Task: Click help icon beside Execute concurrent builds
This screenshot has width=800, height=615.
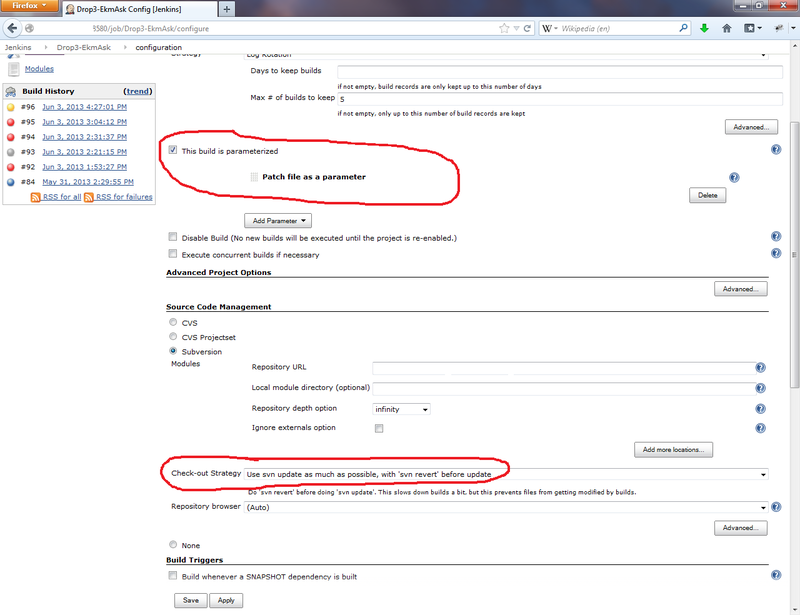Action: click(776, 253)
